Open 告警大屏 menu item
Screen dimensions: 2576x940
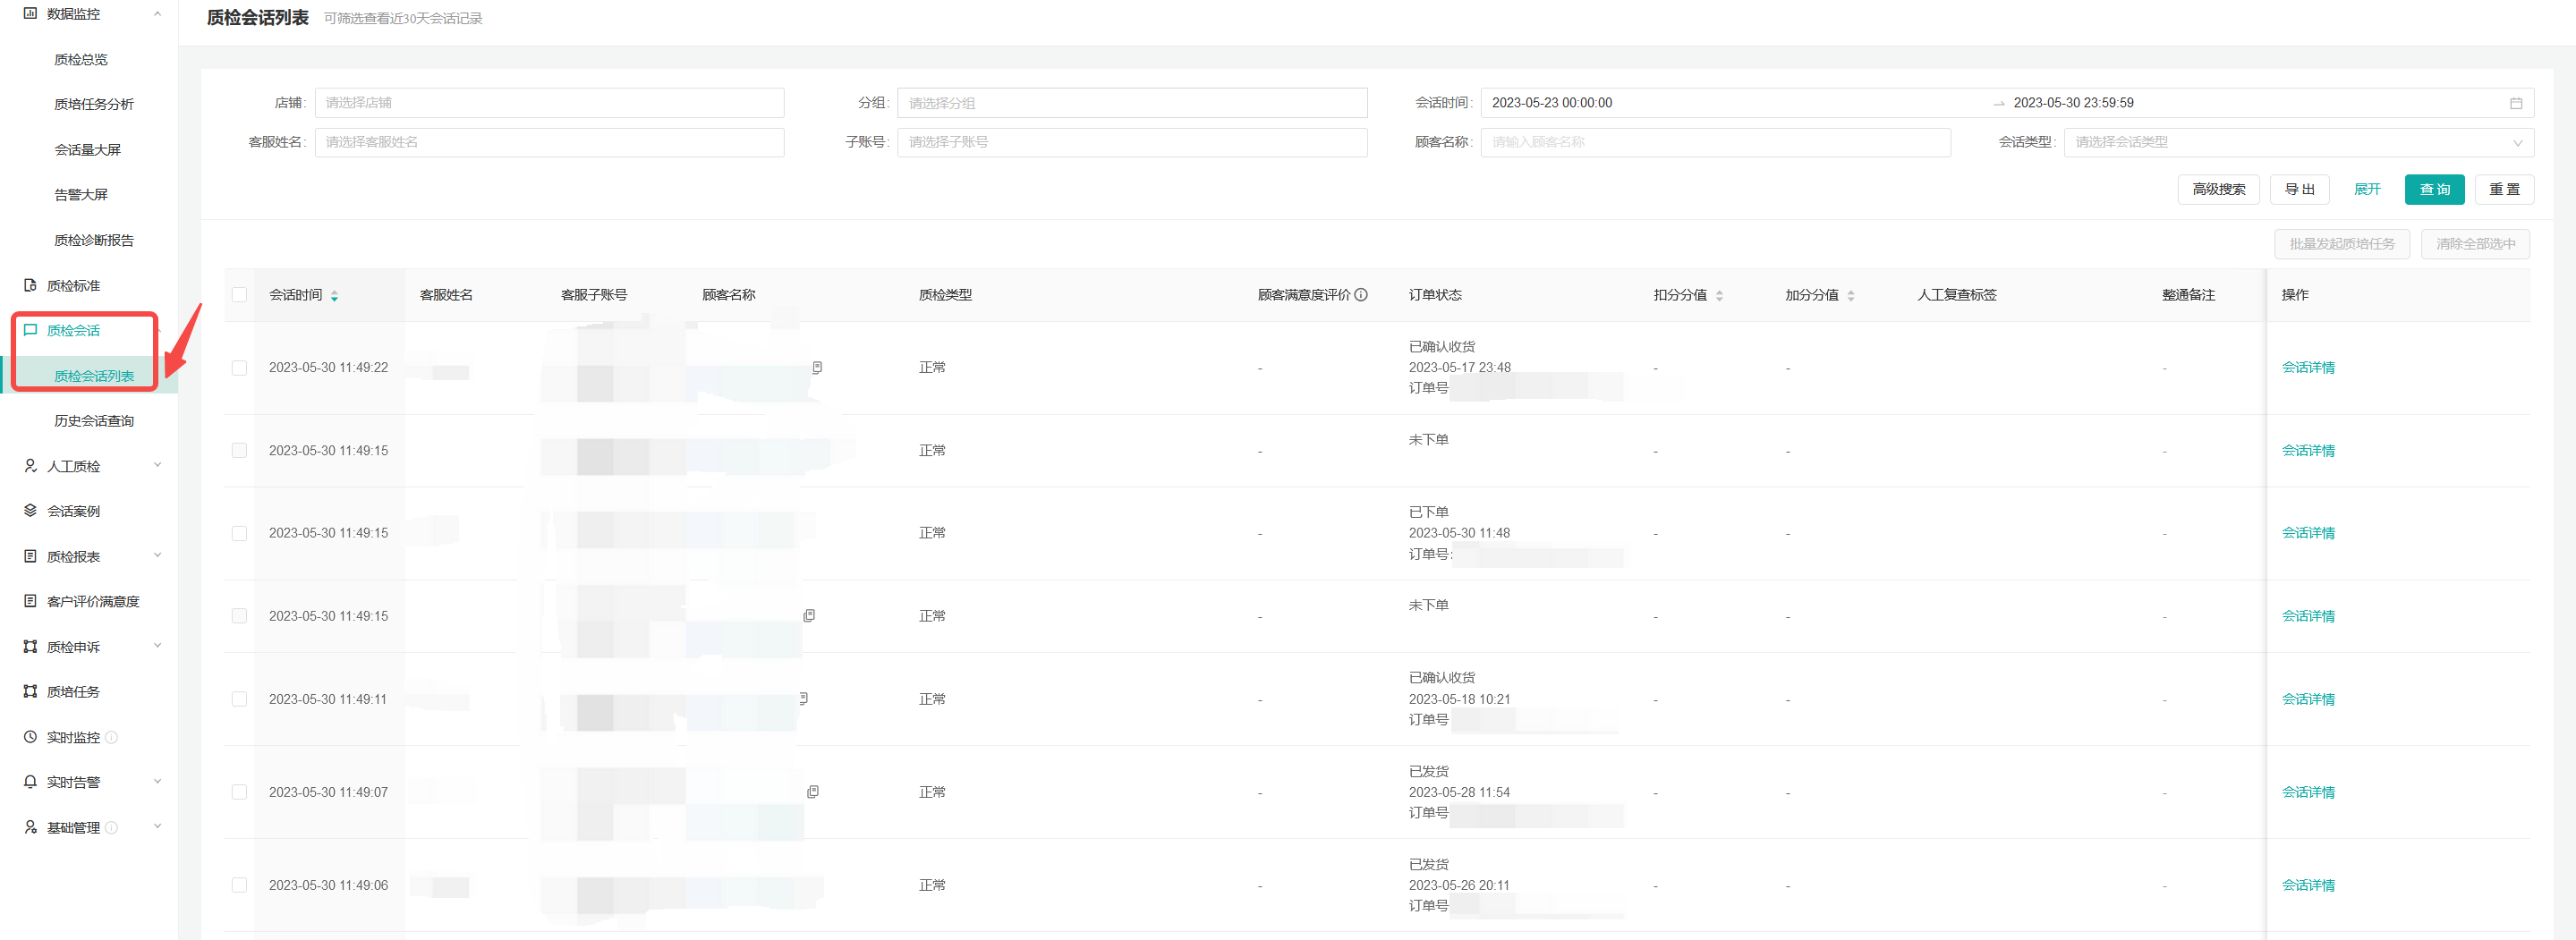(x=81, y=195)
